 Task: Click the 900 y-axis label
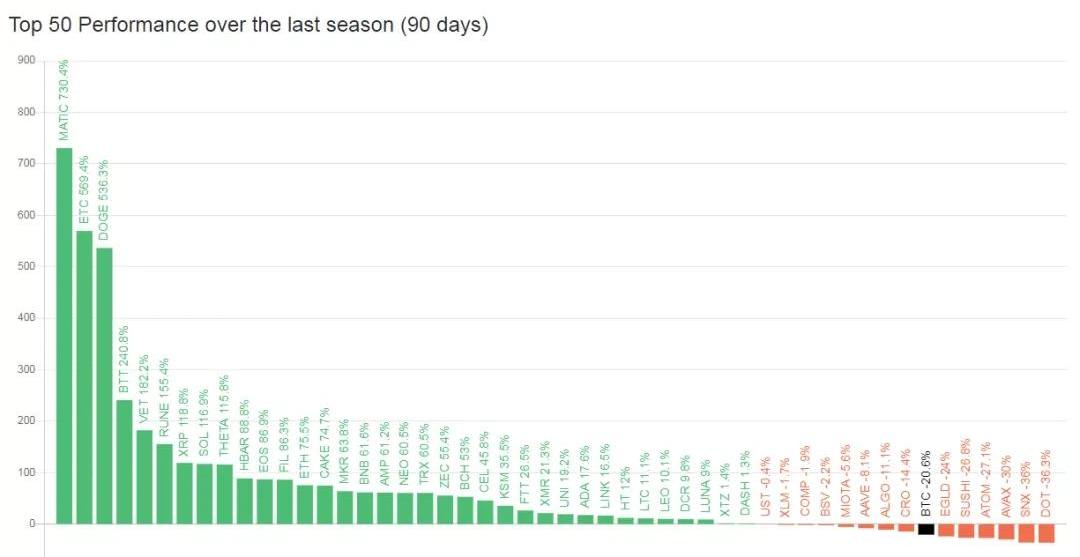27,60
